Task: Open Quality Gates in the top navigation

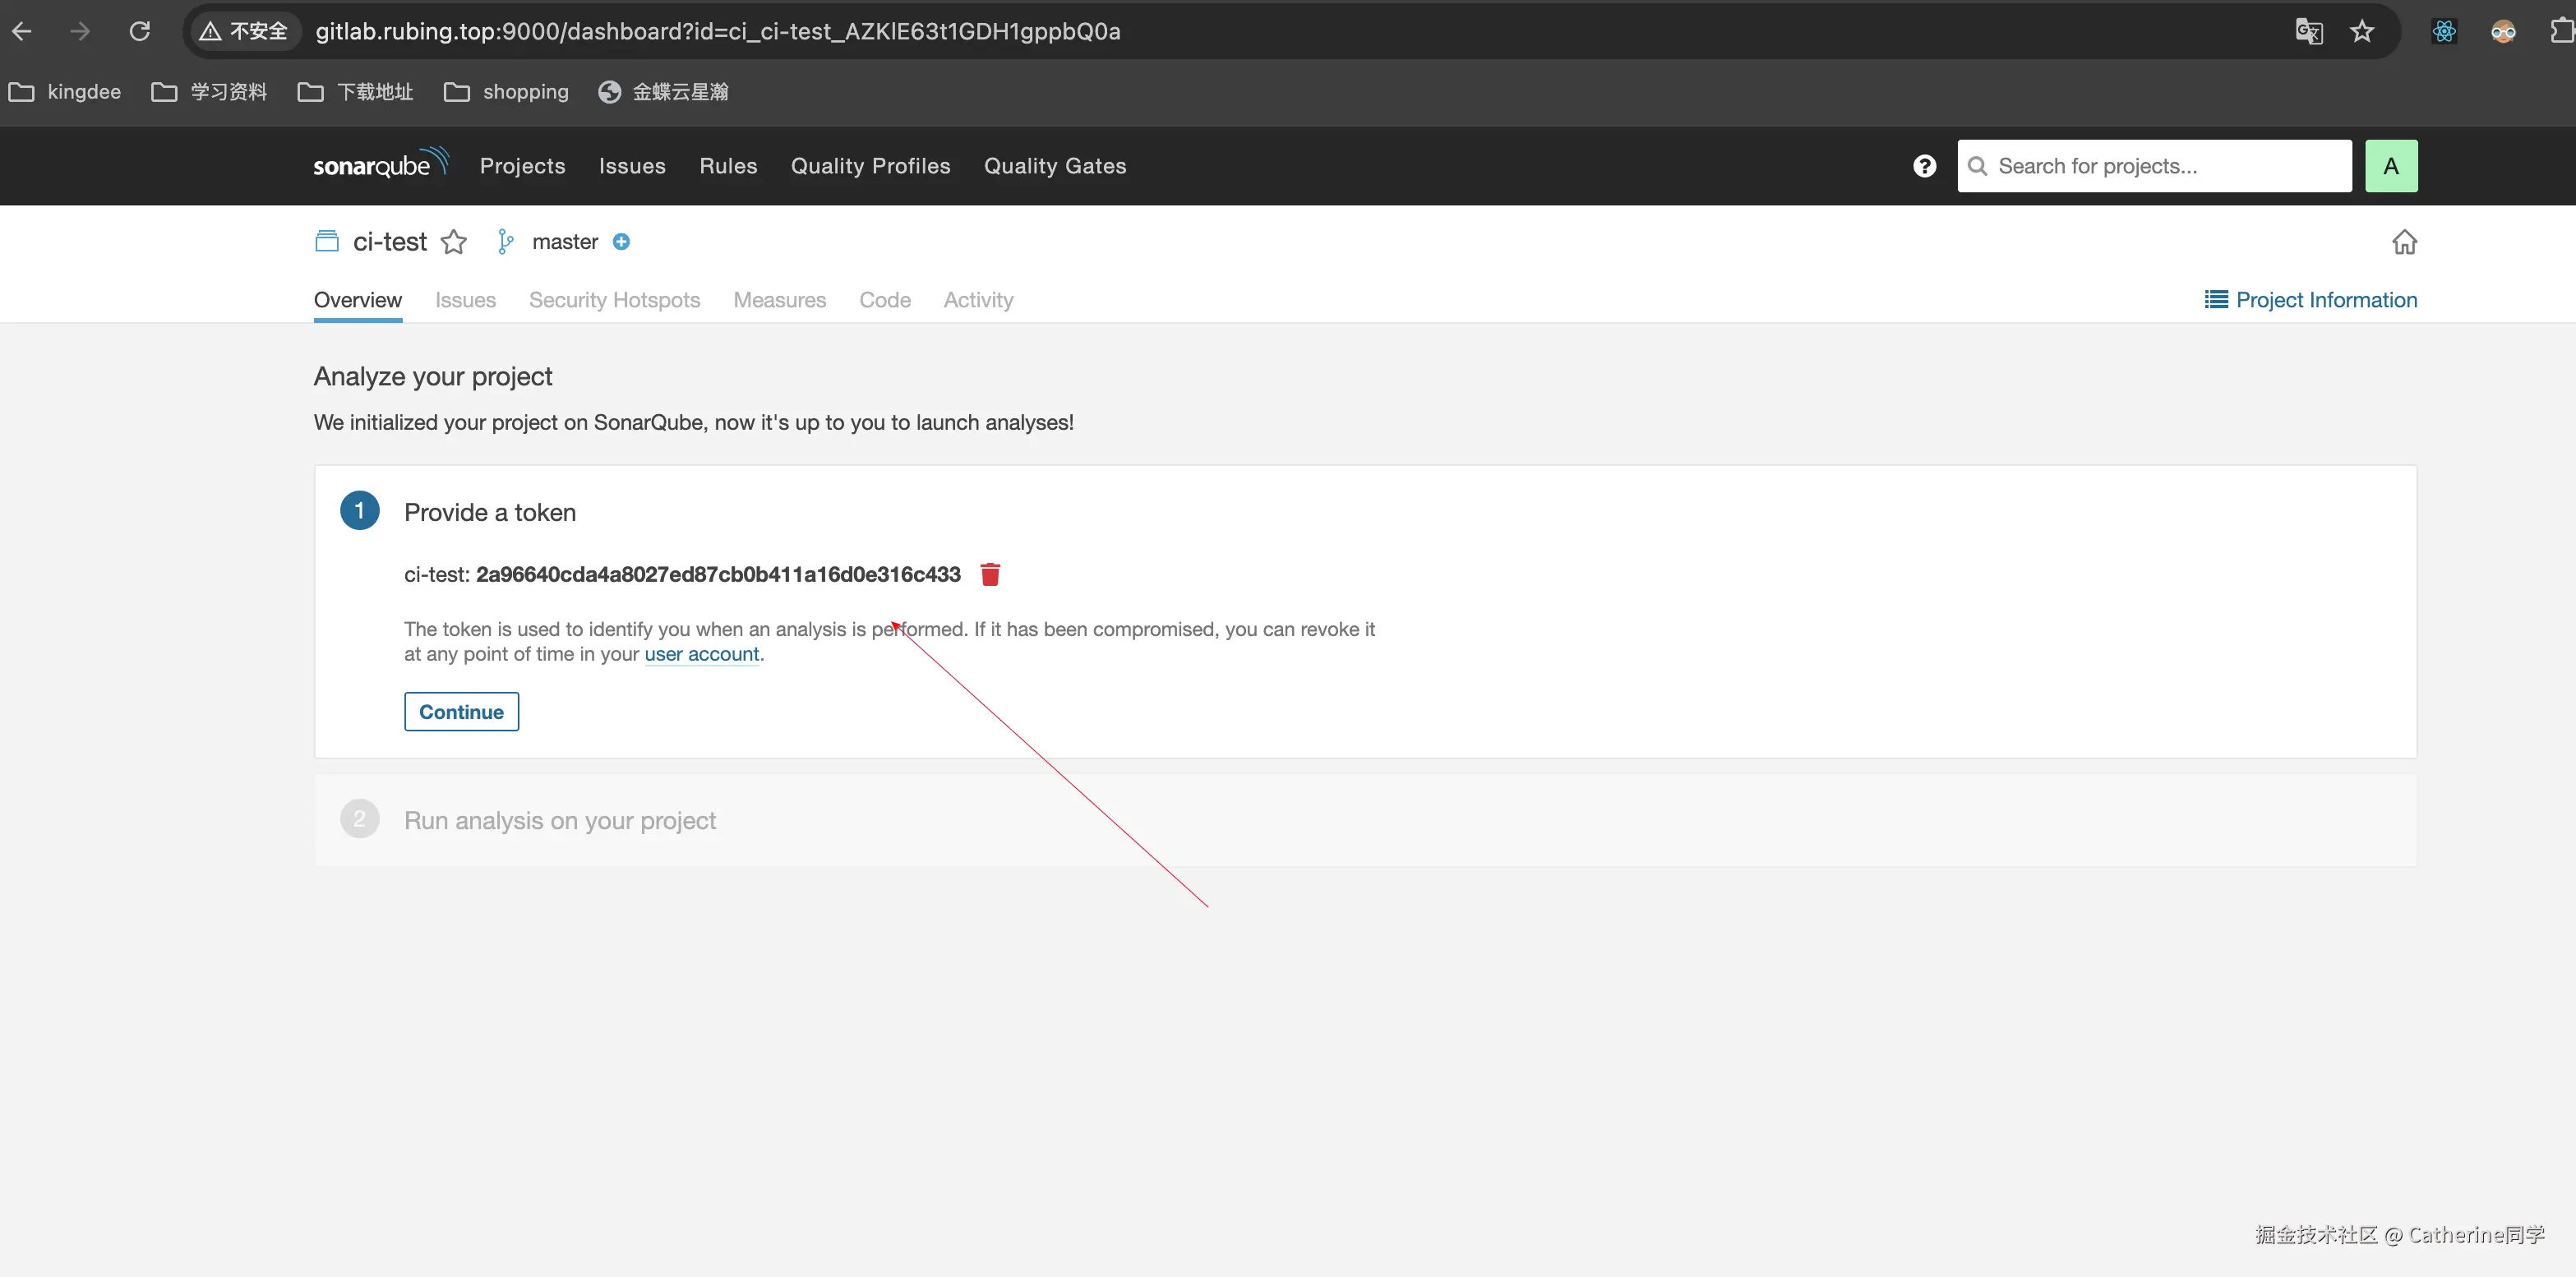Action: tap(1054, 166)
